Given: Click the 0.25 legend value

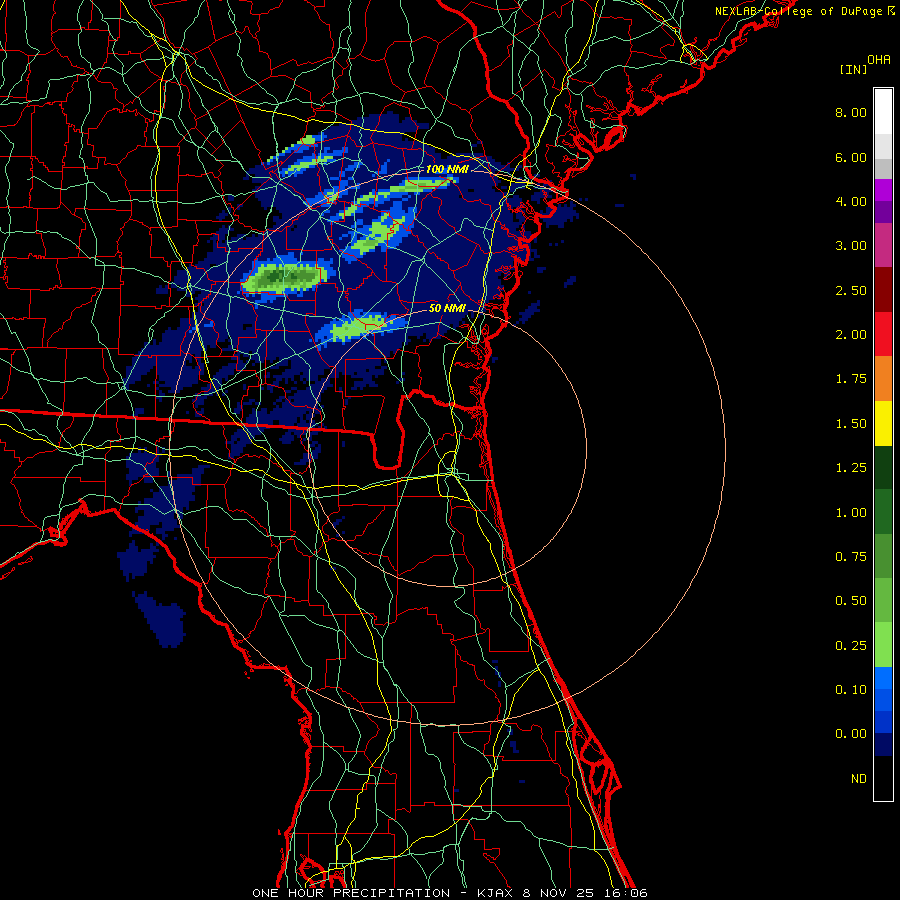Looking at the screenshot, I should point(851,646).
